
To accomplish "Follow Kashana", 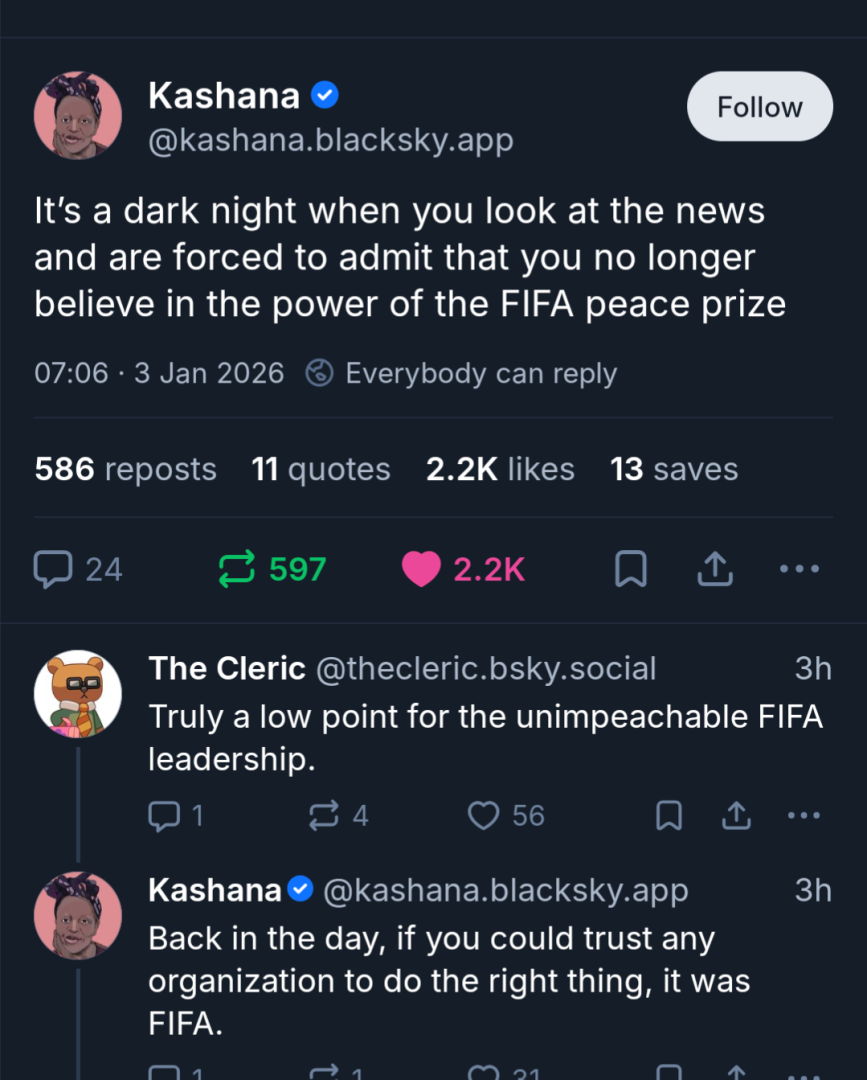I will pyautogui.click(x=759, y=107).
